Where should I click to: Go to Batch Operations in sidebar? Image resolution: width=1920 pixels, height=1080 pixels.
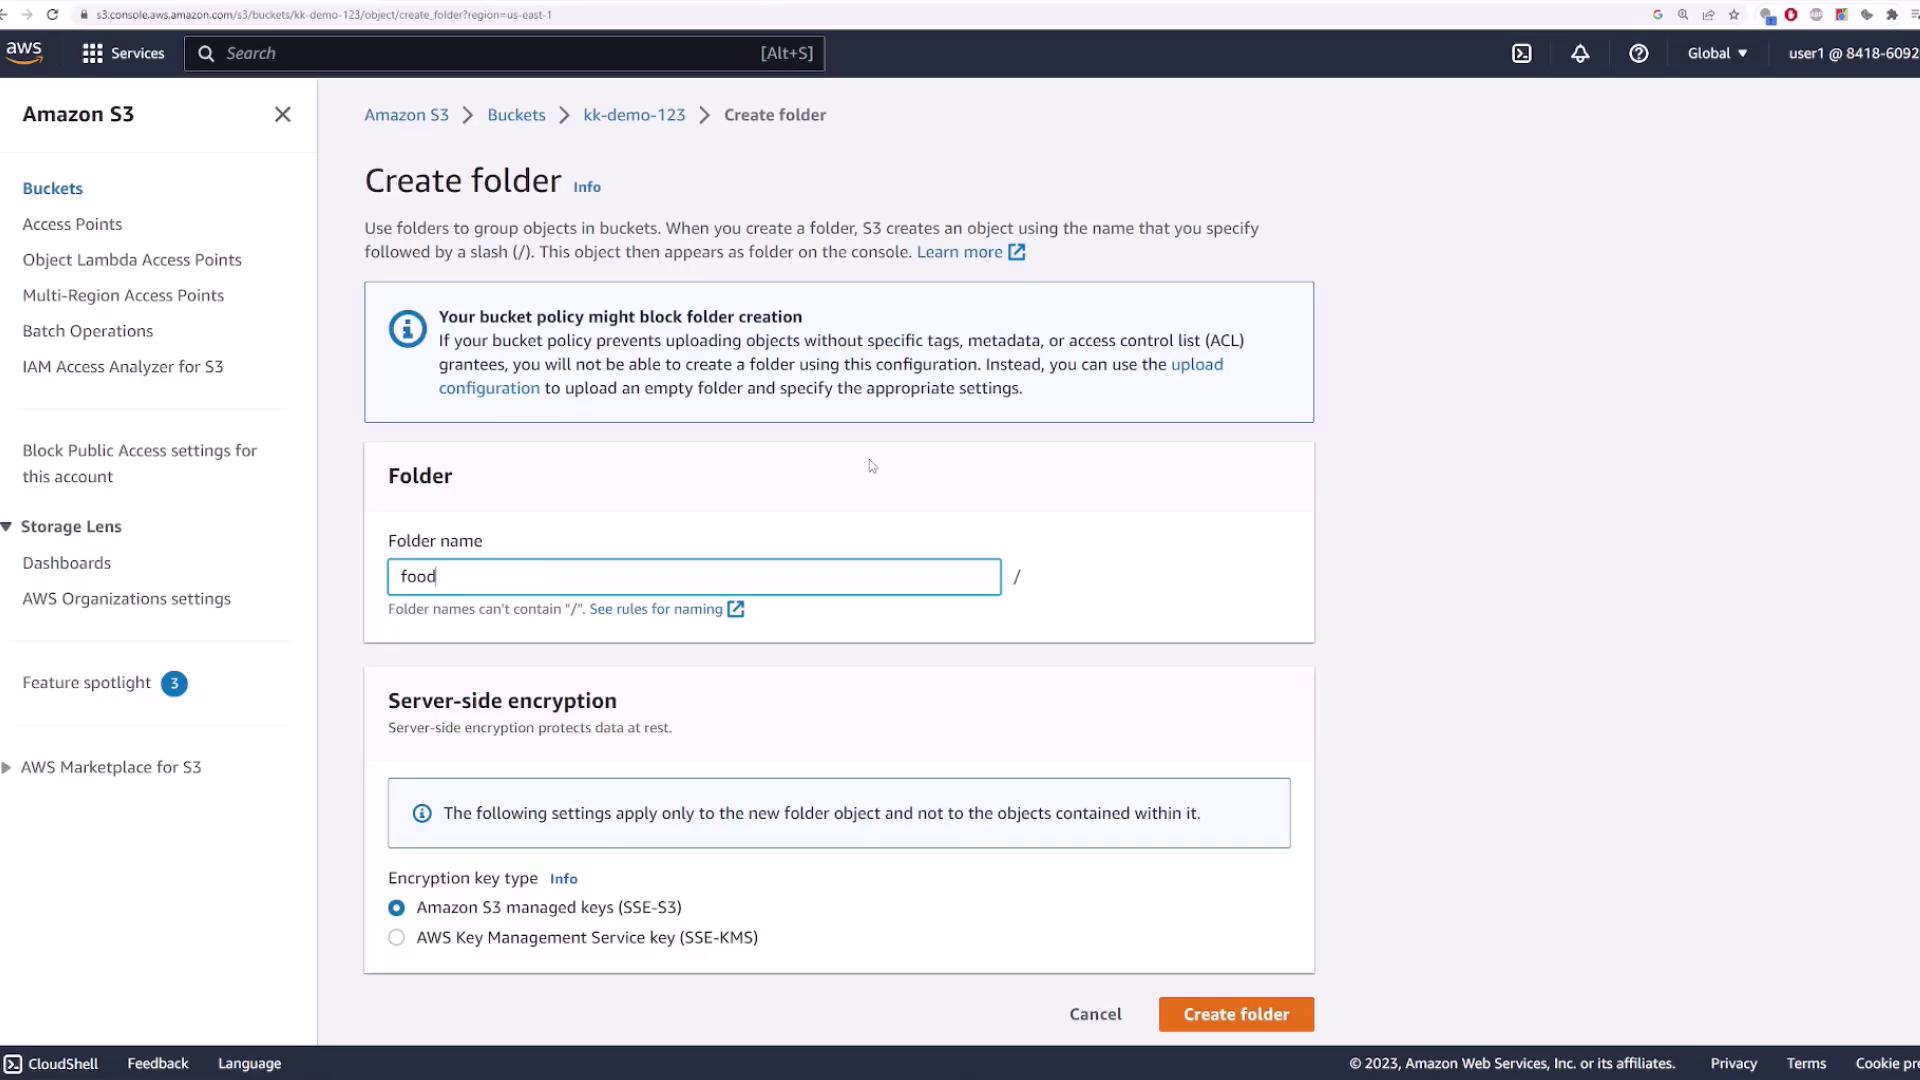coord(88,331)
